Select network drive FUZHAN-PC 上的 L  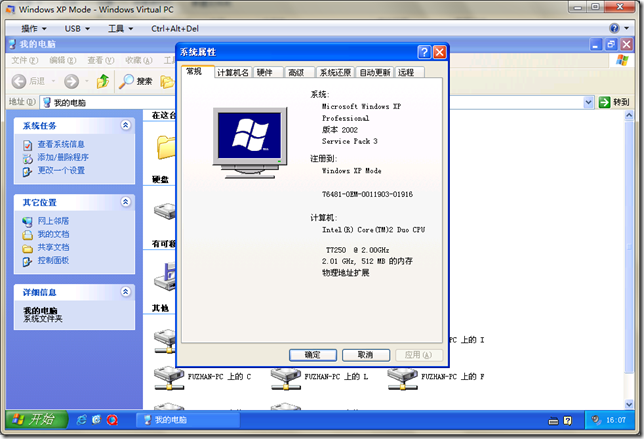[x=319, y=377]
